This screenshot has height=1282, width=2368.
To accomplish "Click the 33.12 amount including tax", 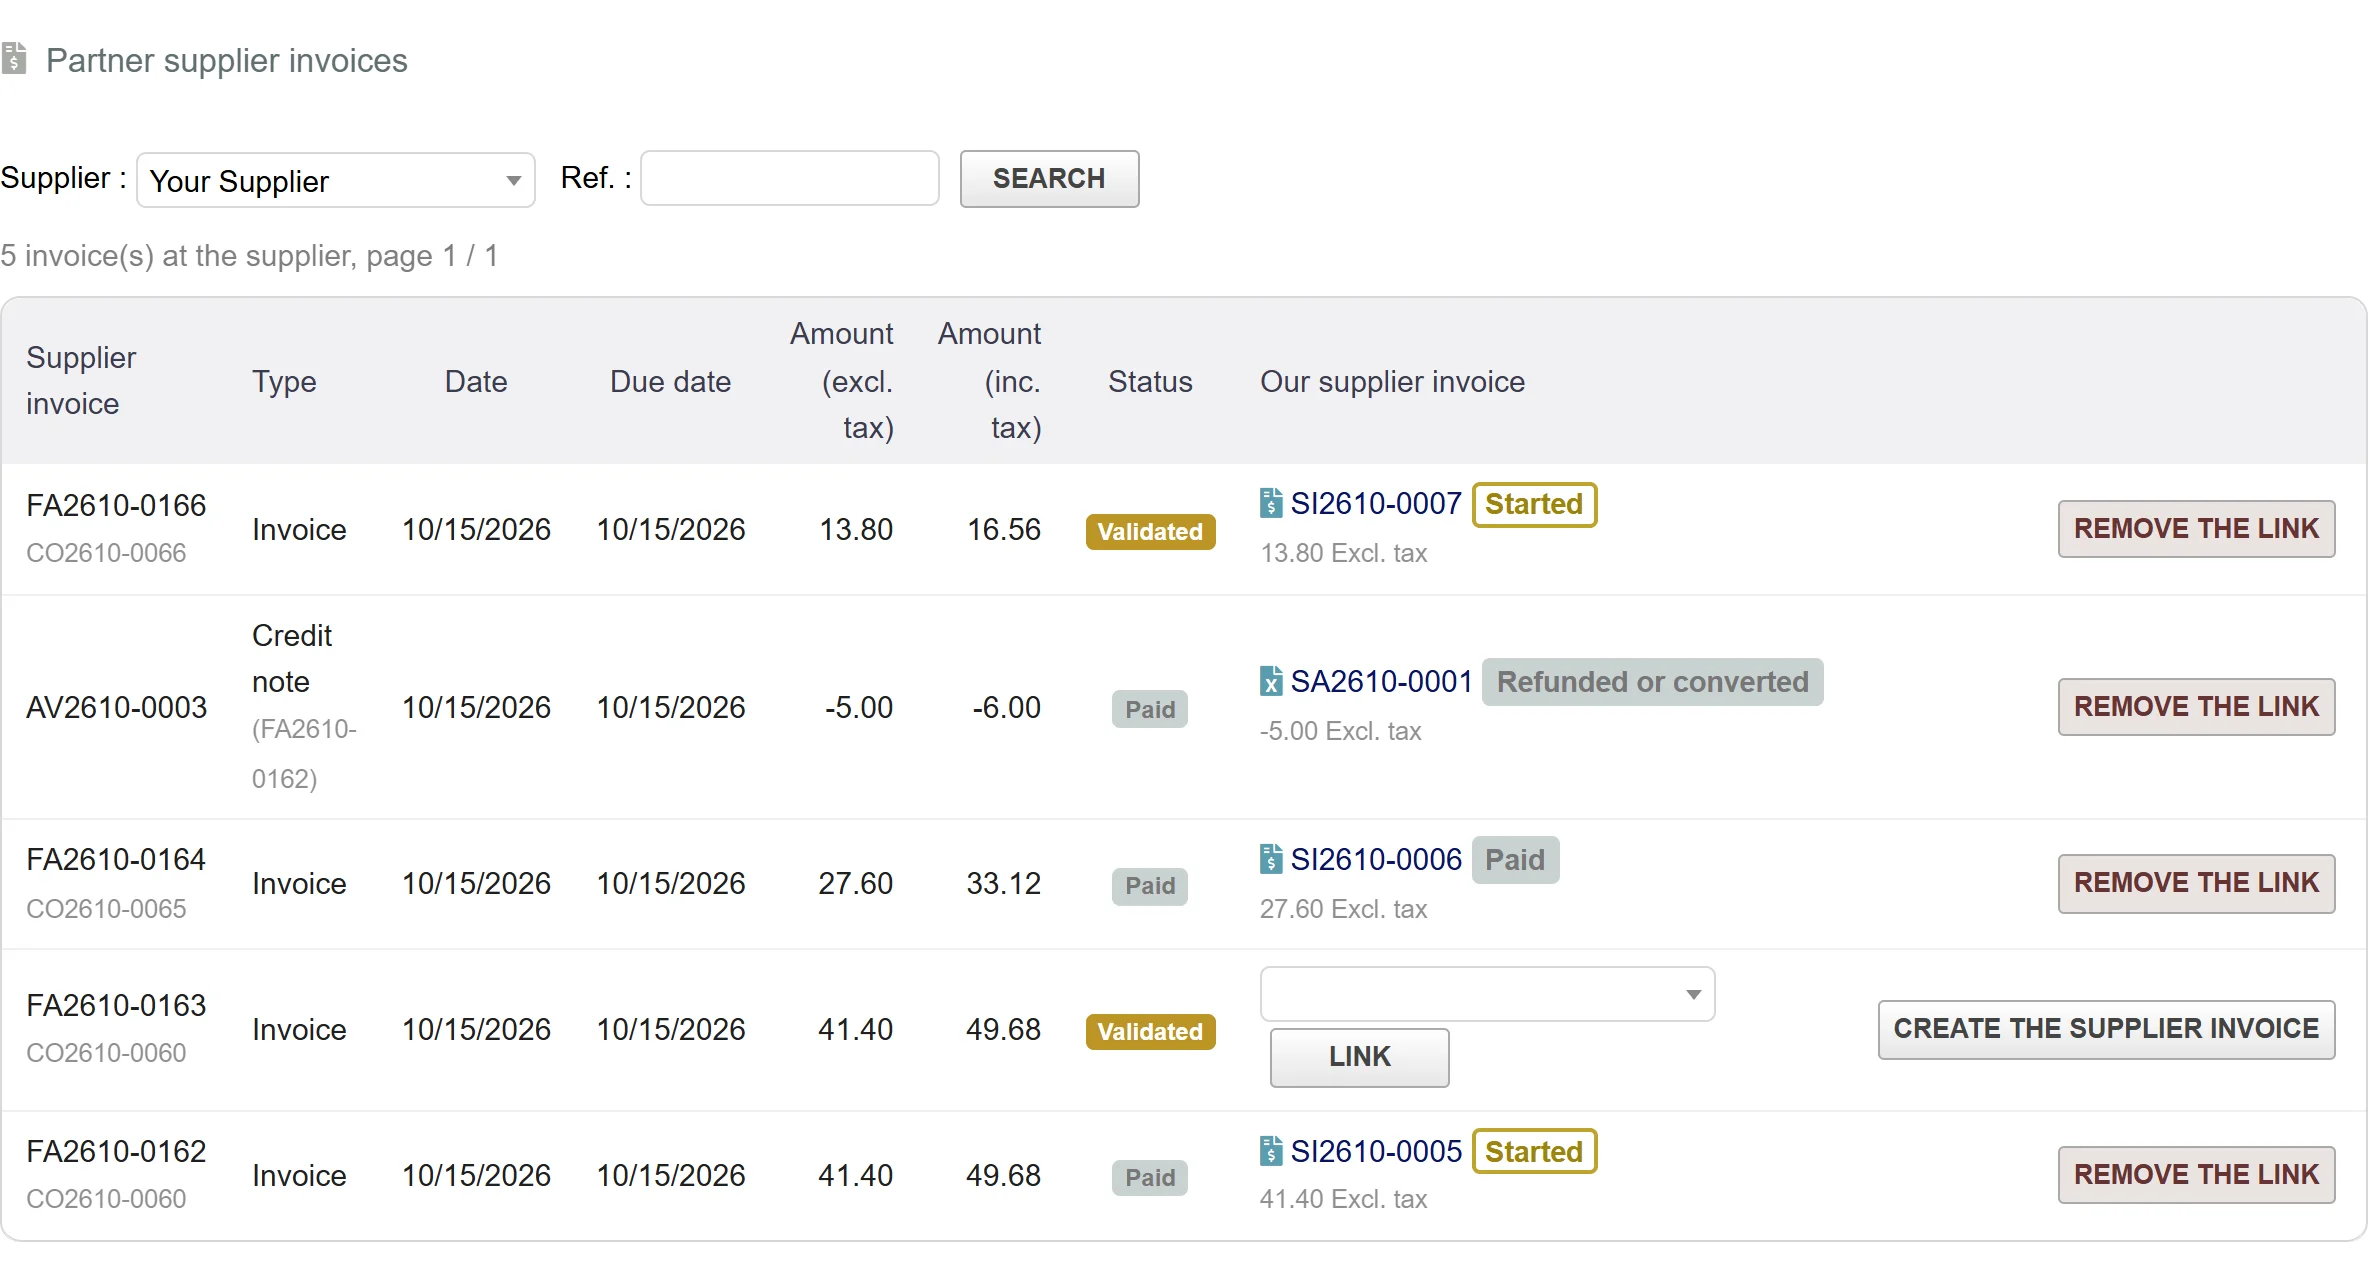I will (1003, 883).
